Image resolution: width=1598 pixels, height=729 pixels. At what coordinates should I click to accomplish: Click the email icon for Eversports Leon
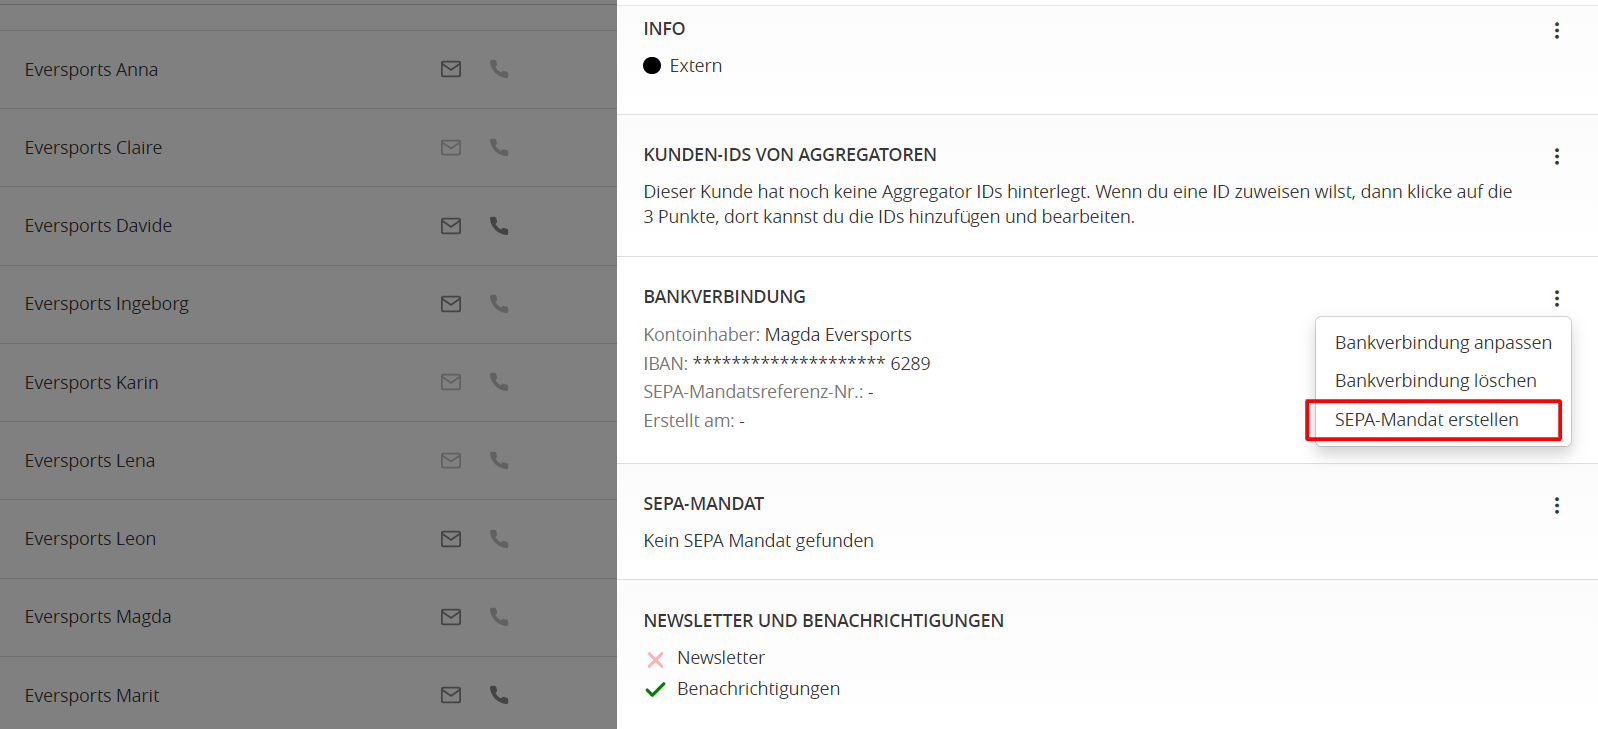pos(451,539)
